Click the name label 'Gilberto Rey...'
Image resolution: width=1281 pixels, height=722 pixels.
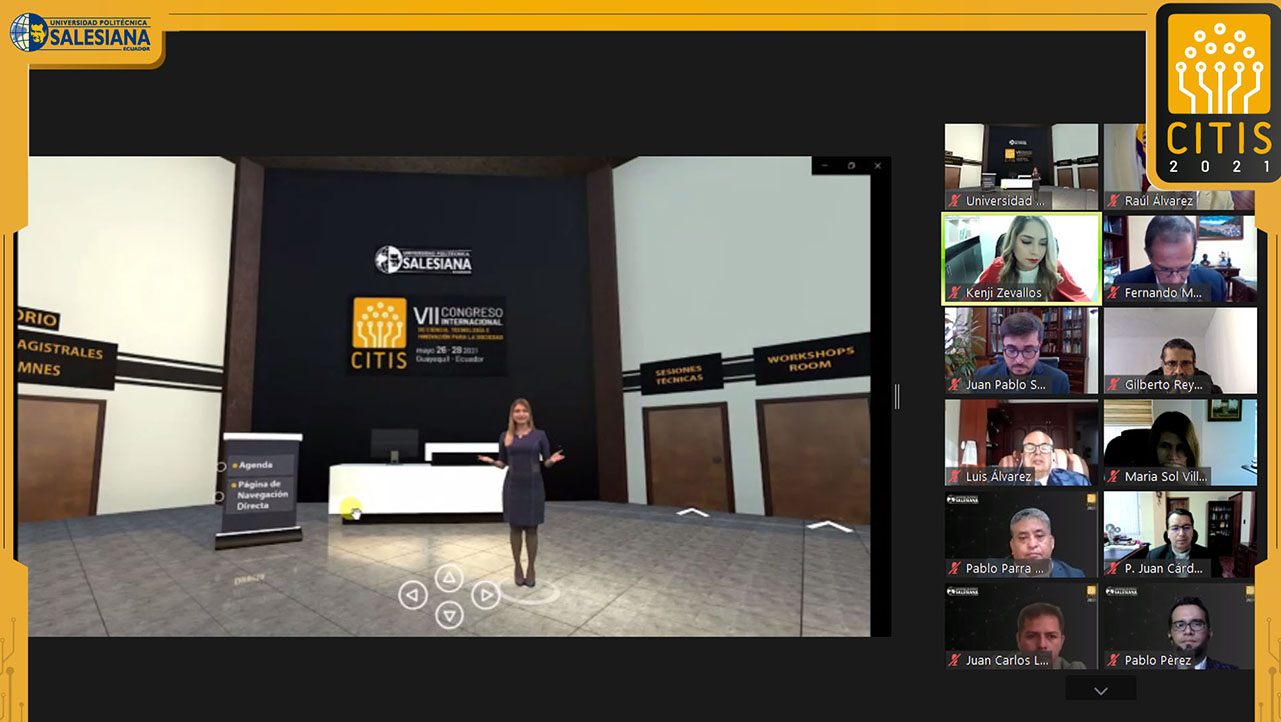click(1164, 385)
